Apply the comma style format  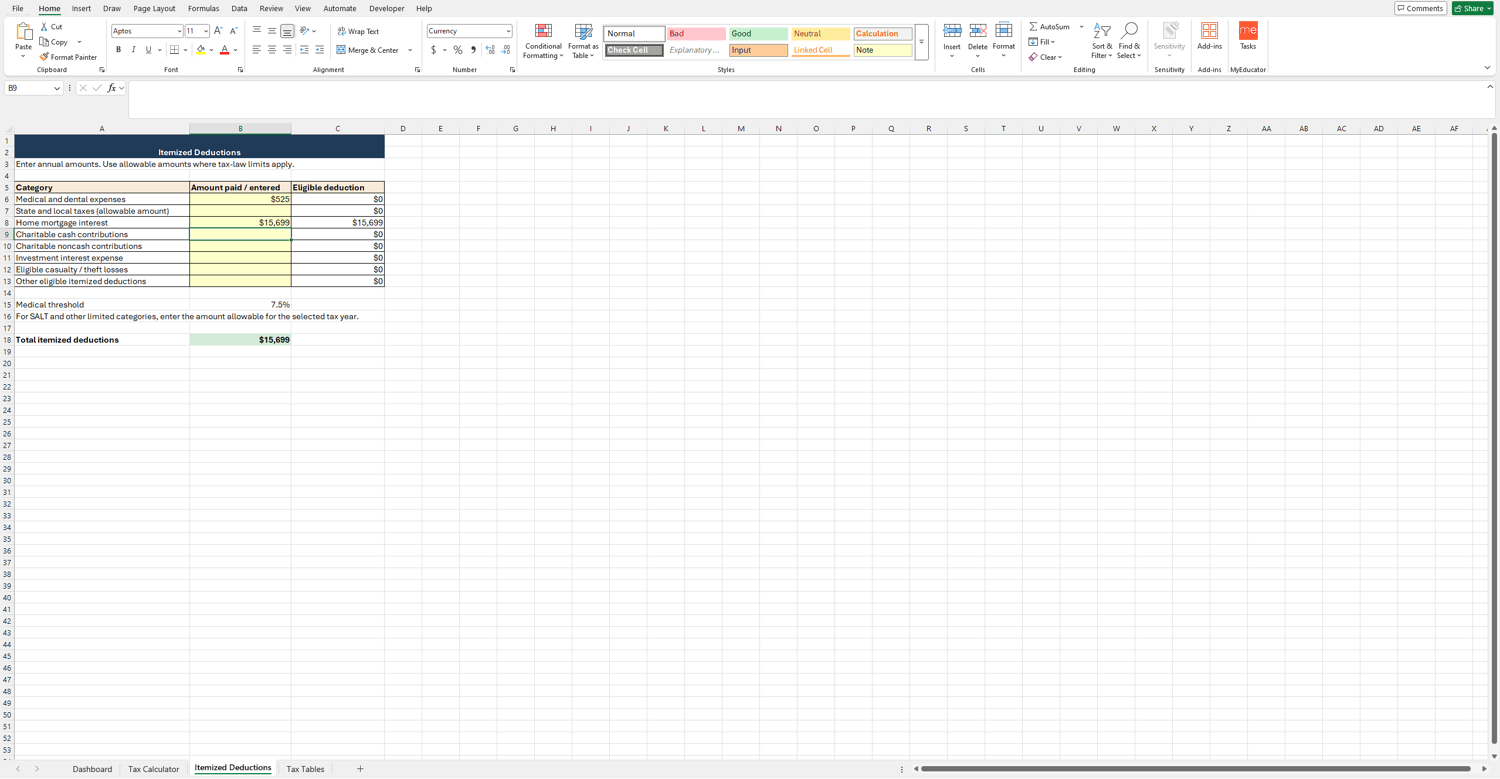473,50
